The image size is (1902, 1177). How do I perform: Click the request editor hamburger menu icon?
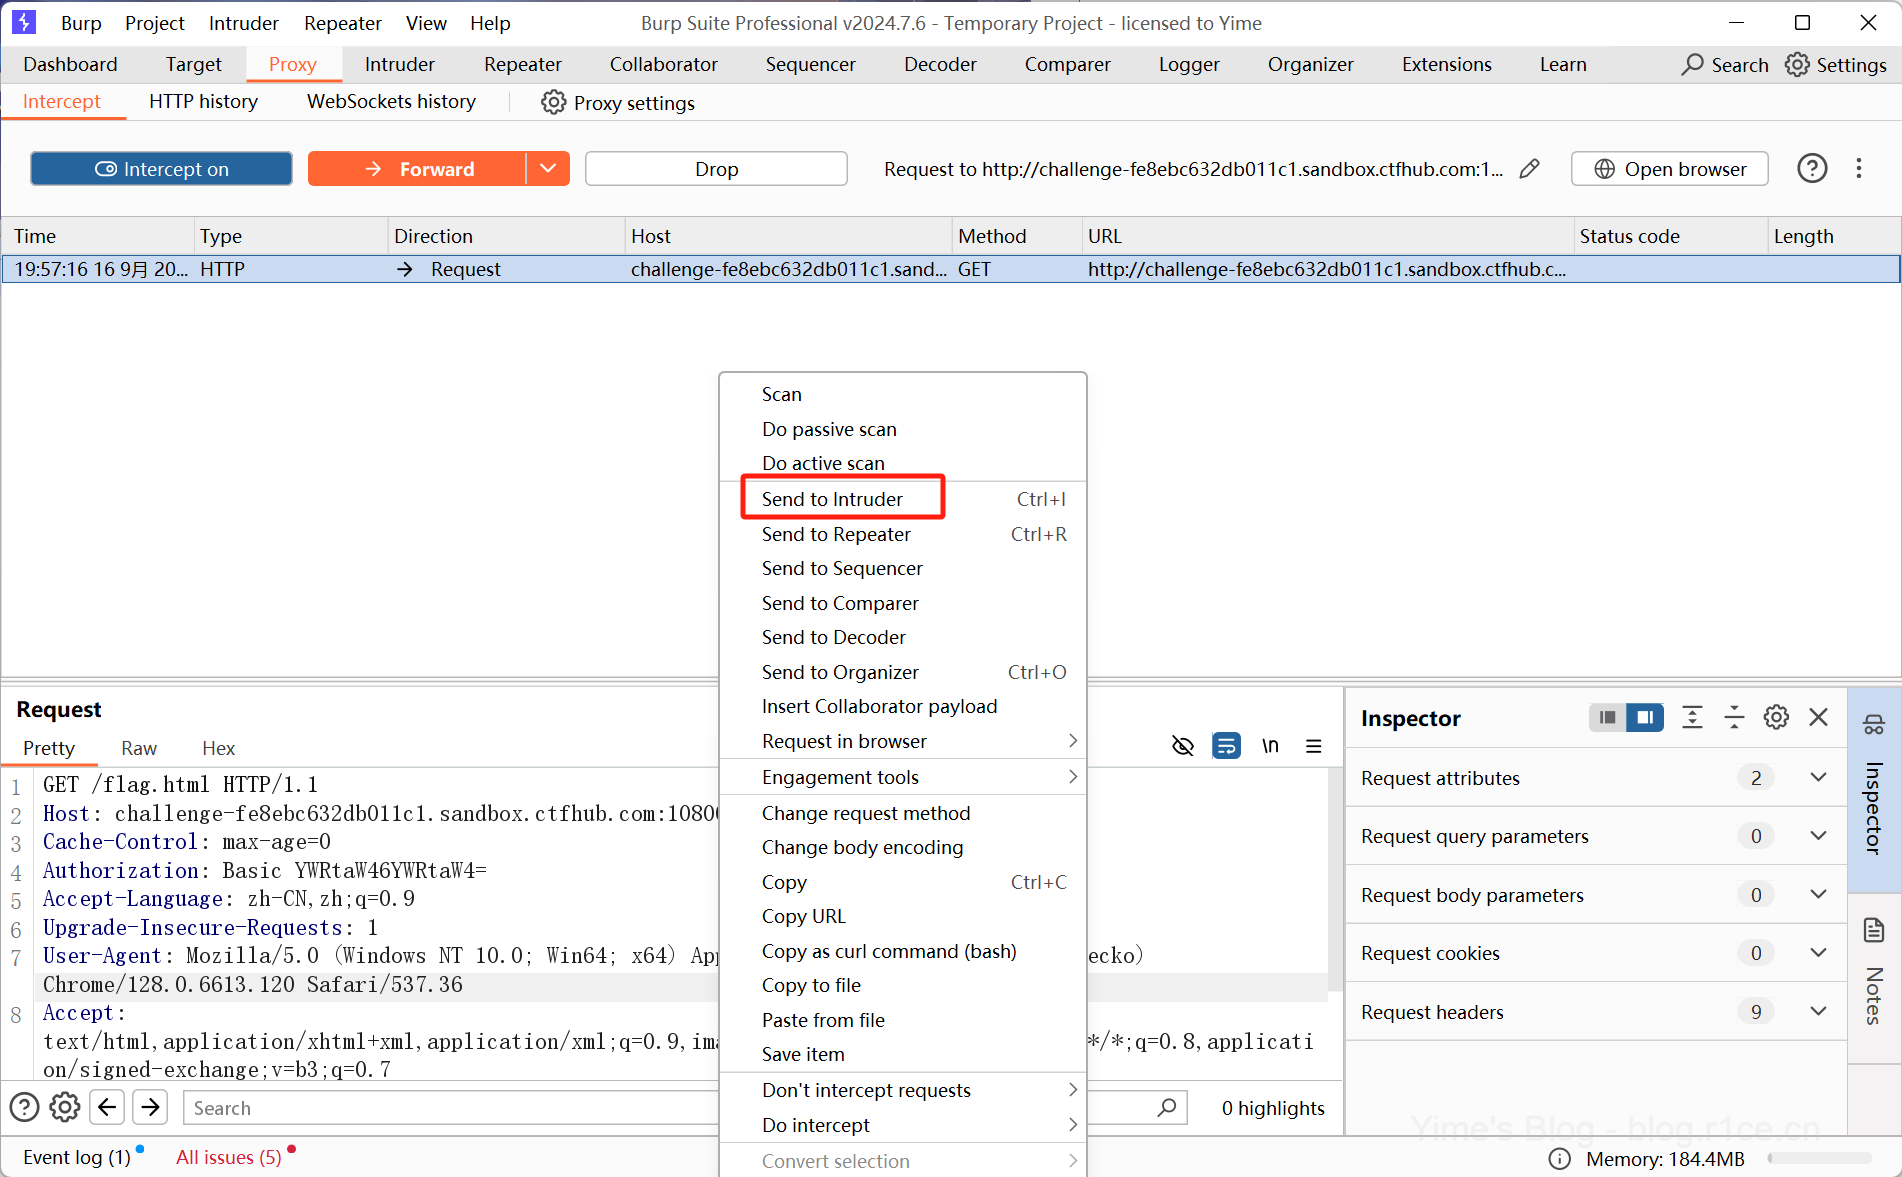pos(1314,746)
